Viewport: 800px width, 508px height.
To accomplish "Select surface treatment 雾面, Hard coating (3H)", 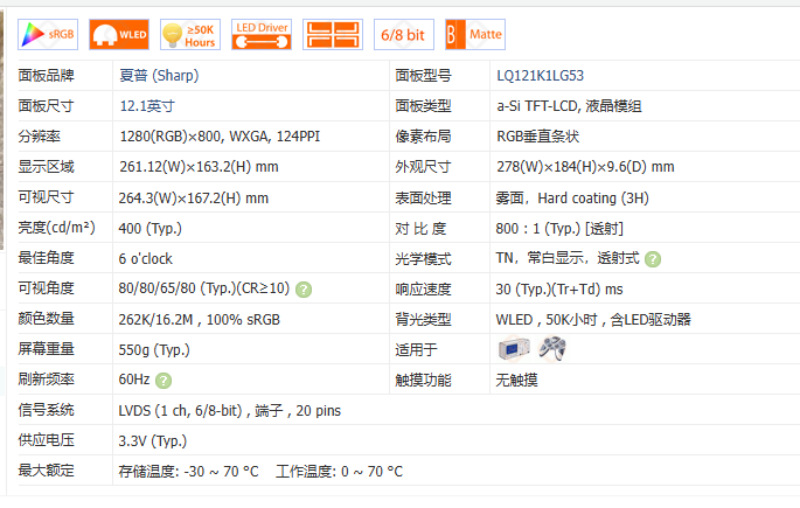I will 572,198.
